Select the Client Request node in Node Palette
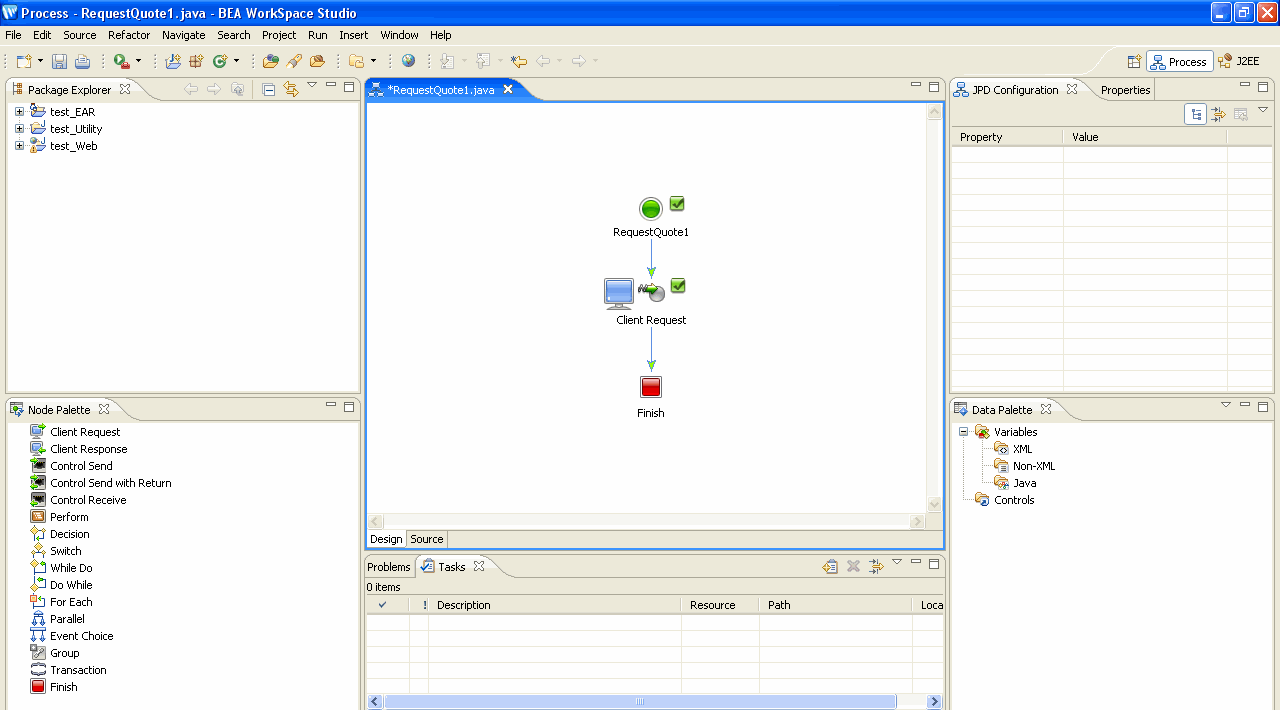The height and width of the screenshot is (710, 1280). click(x=85, y=431)
